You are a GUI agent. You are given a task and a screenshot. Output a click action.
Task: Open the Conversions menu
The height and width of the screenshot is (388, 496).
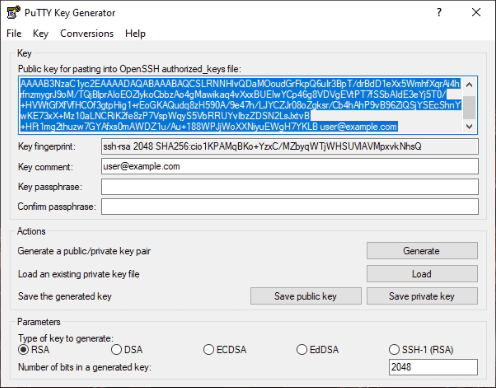coord(87,33)
